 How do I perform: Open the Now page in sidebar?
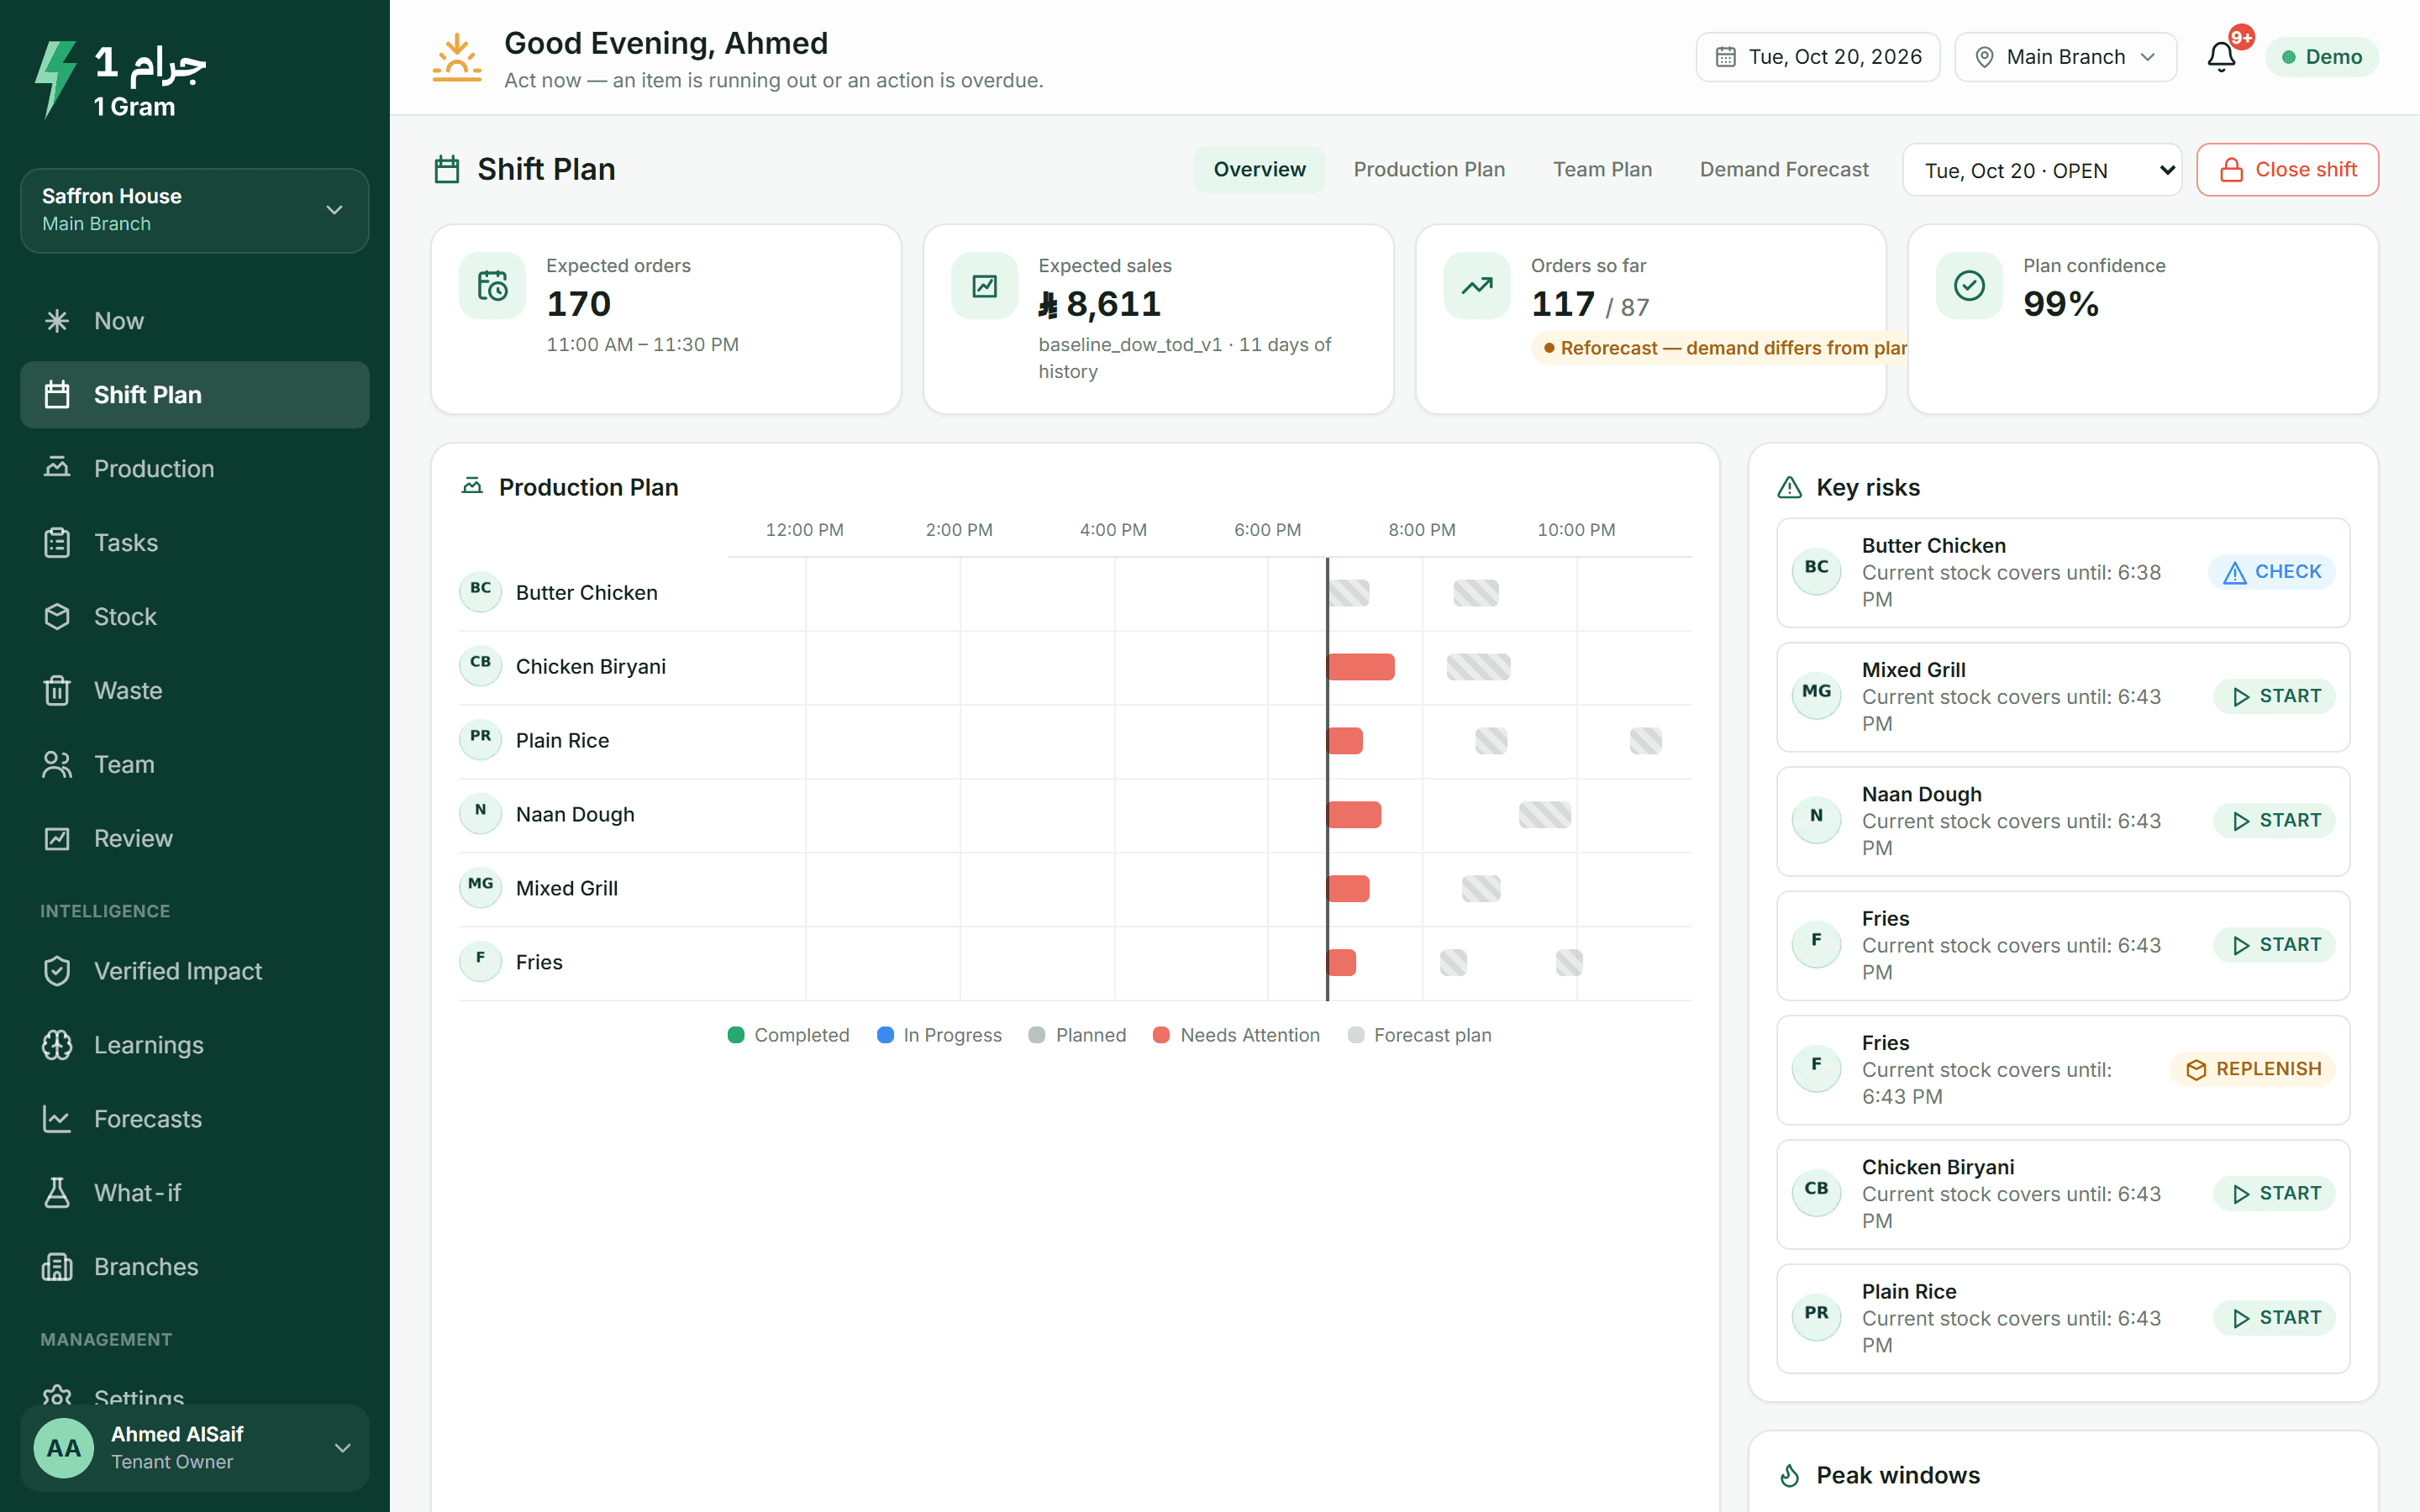coord(194,321)
